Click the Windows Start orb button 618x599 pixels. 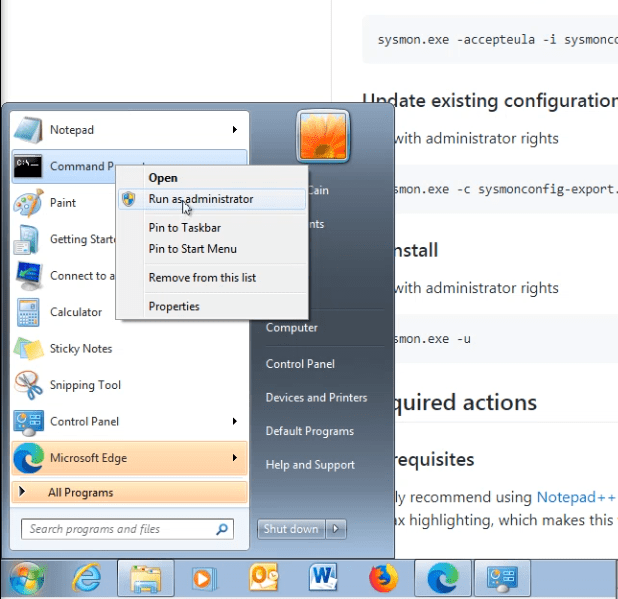(x=27, y=578)
